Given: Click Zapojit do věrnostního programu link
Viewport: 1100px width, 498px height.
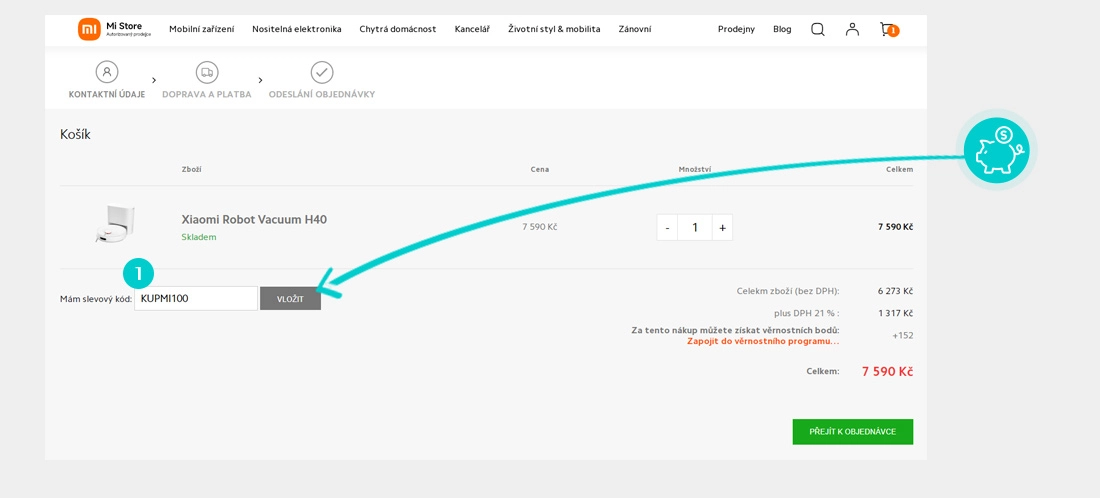Looking at the screenshot, I should tap(762, 341).
